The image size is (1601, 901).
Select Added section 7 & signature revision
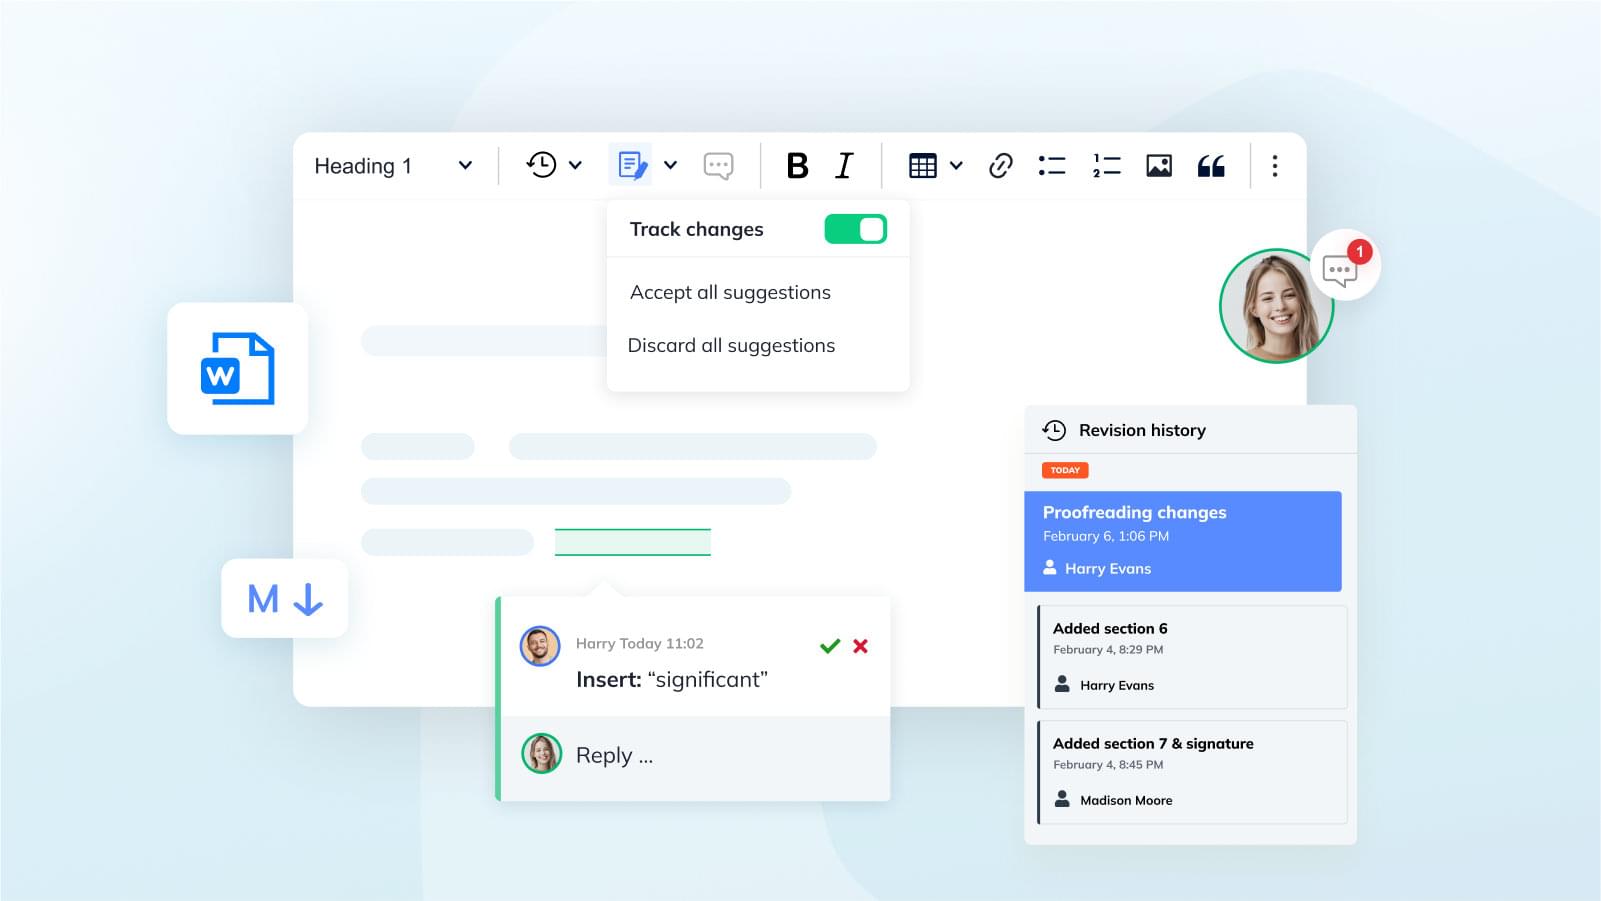tap(1192, 772)
